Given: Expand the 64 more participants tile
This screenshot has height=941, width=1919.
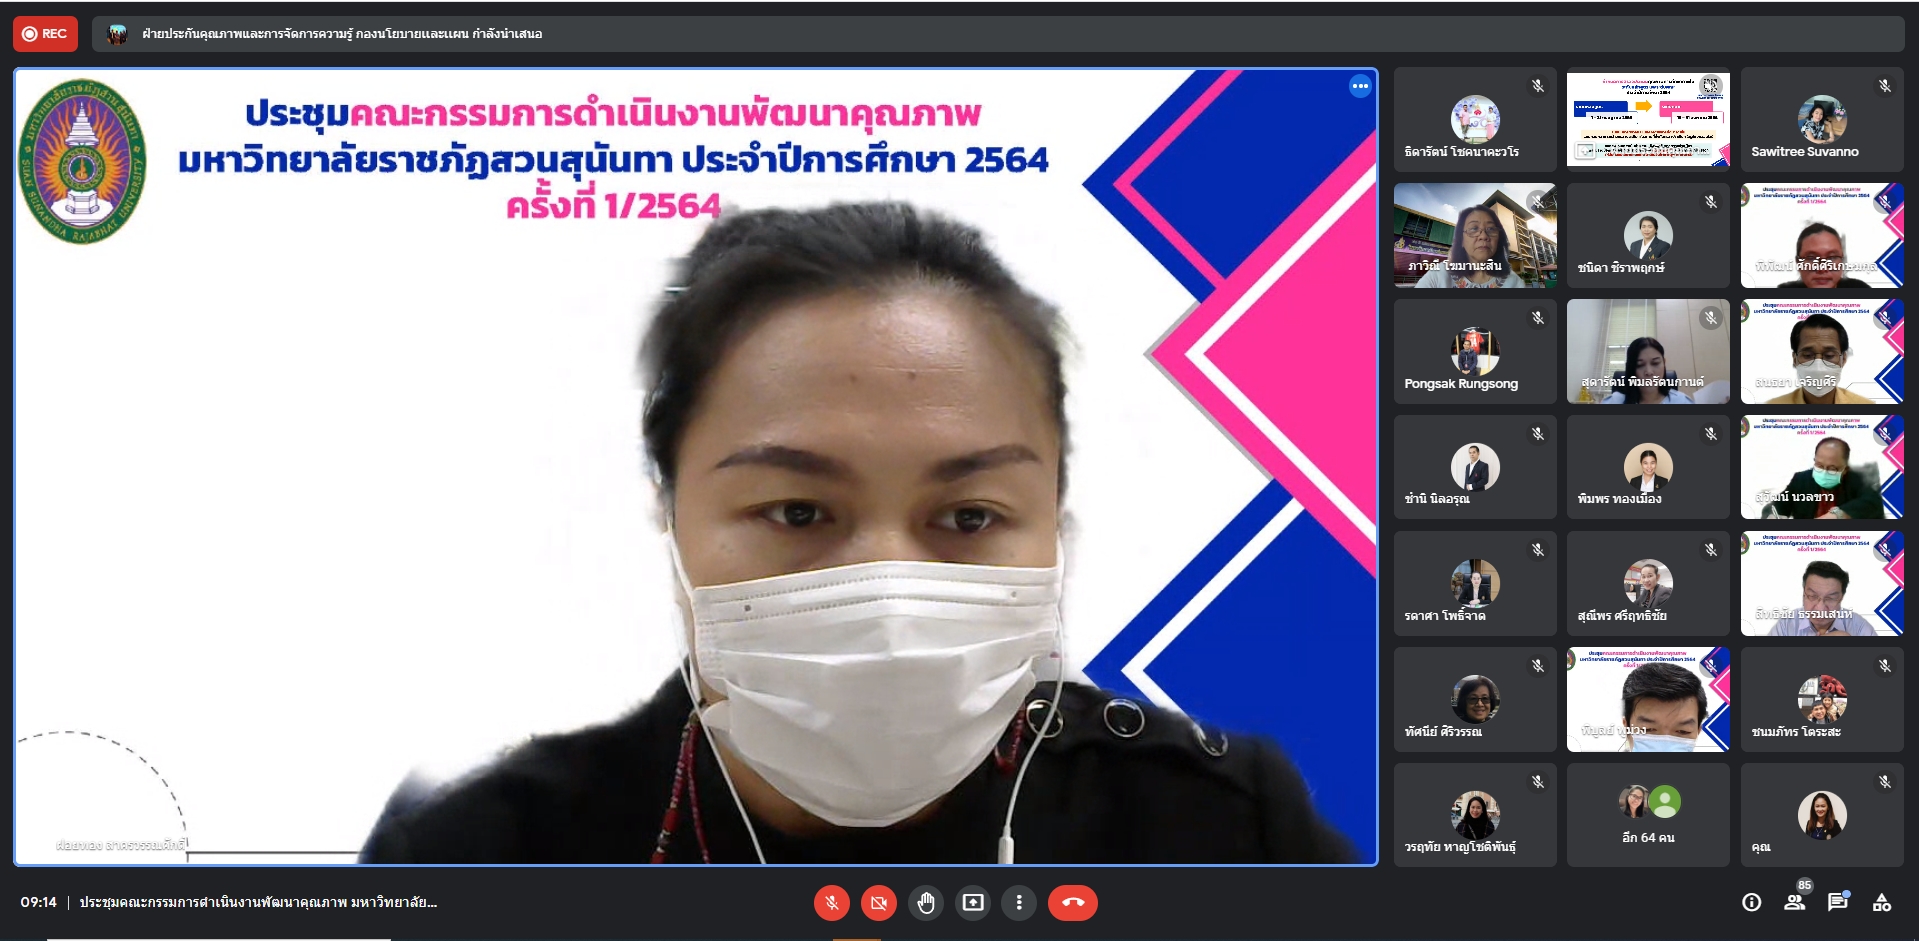Looking at the screenshot, I should [1648, 815].
